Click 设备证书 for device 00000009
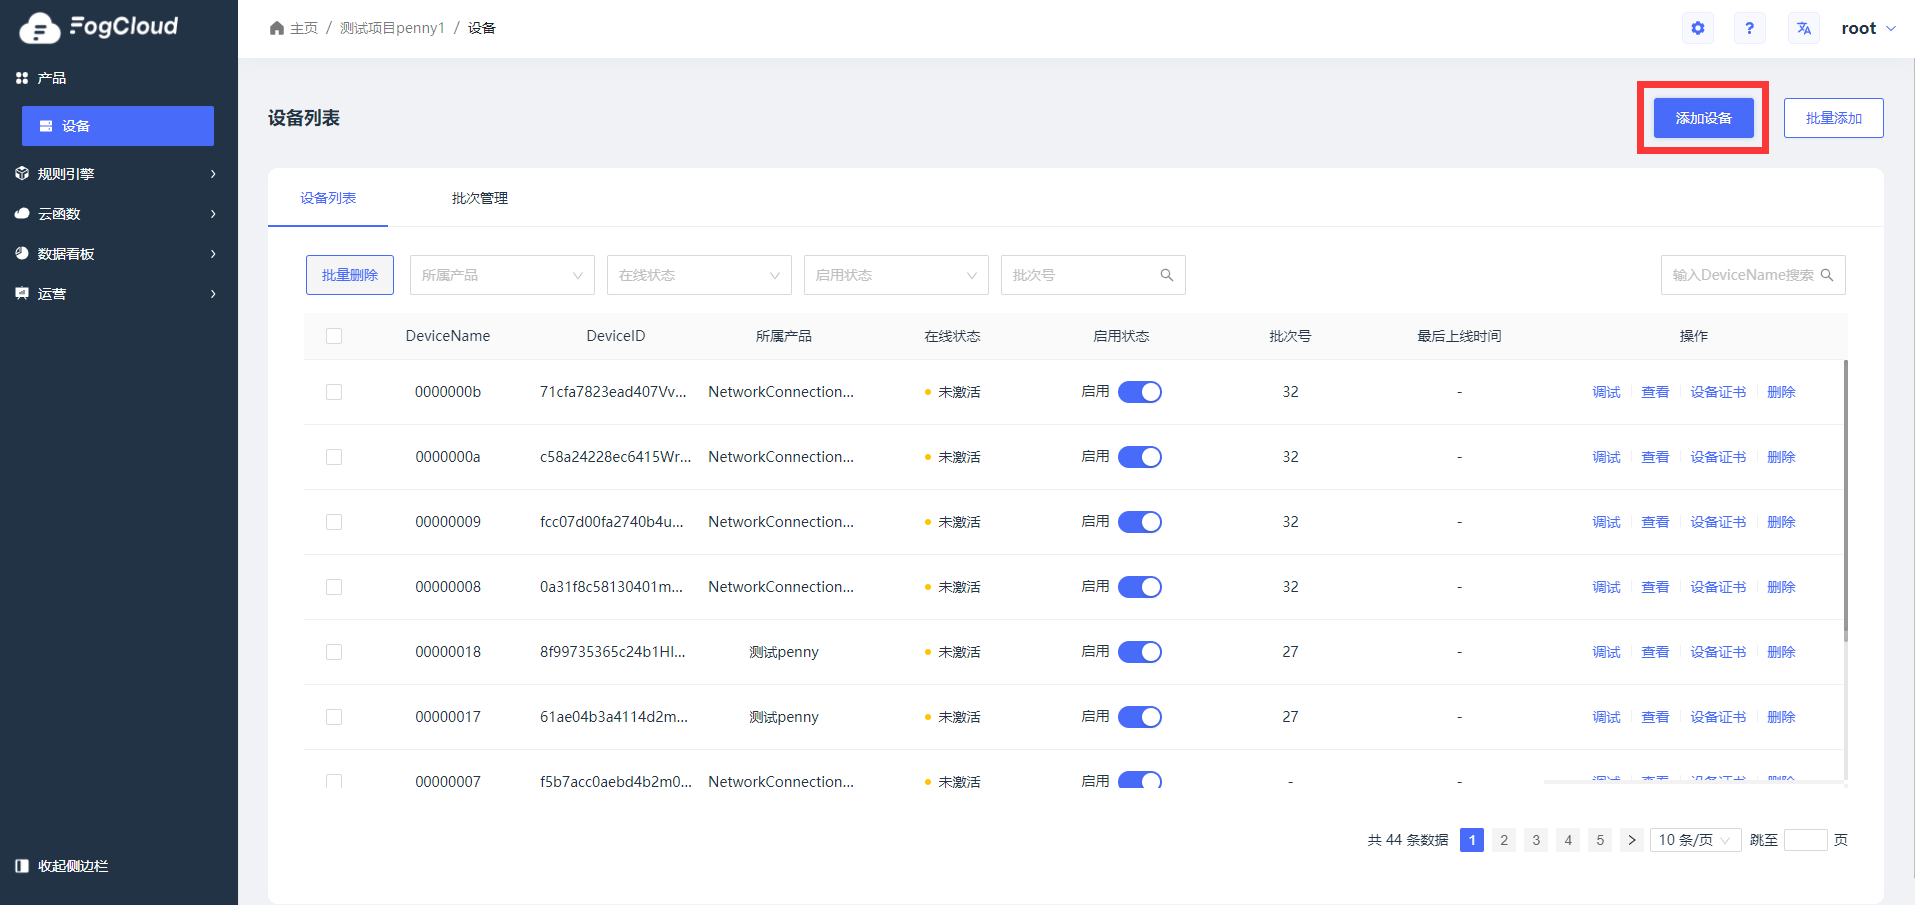The height and width of the screenshot is (905, 1915). pyautogui.click(x=1718, y=522)
